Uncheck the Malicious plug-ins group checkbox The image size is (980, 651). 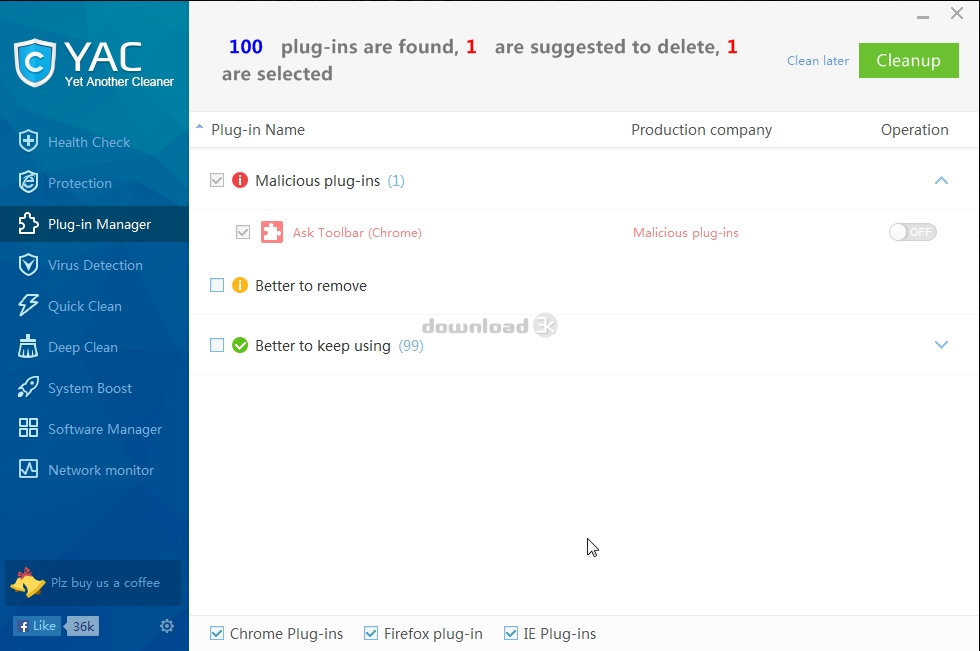(217, 181)
